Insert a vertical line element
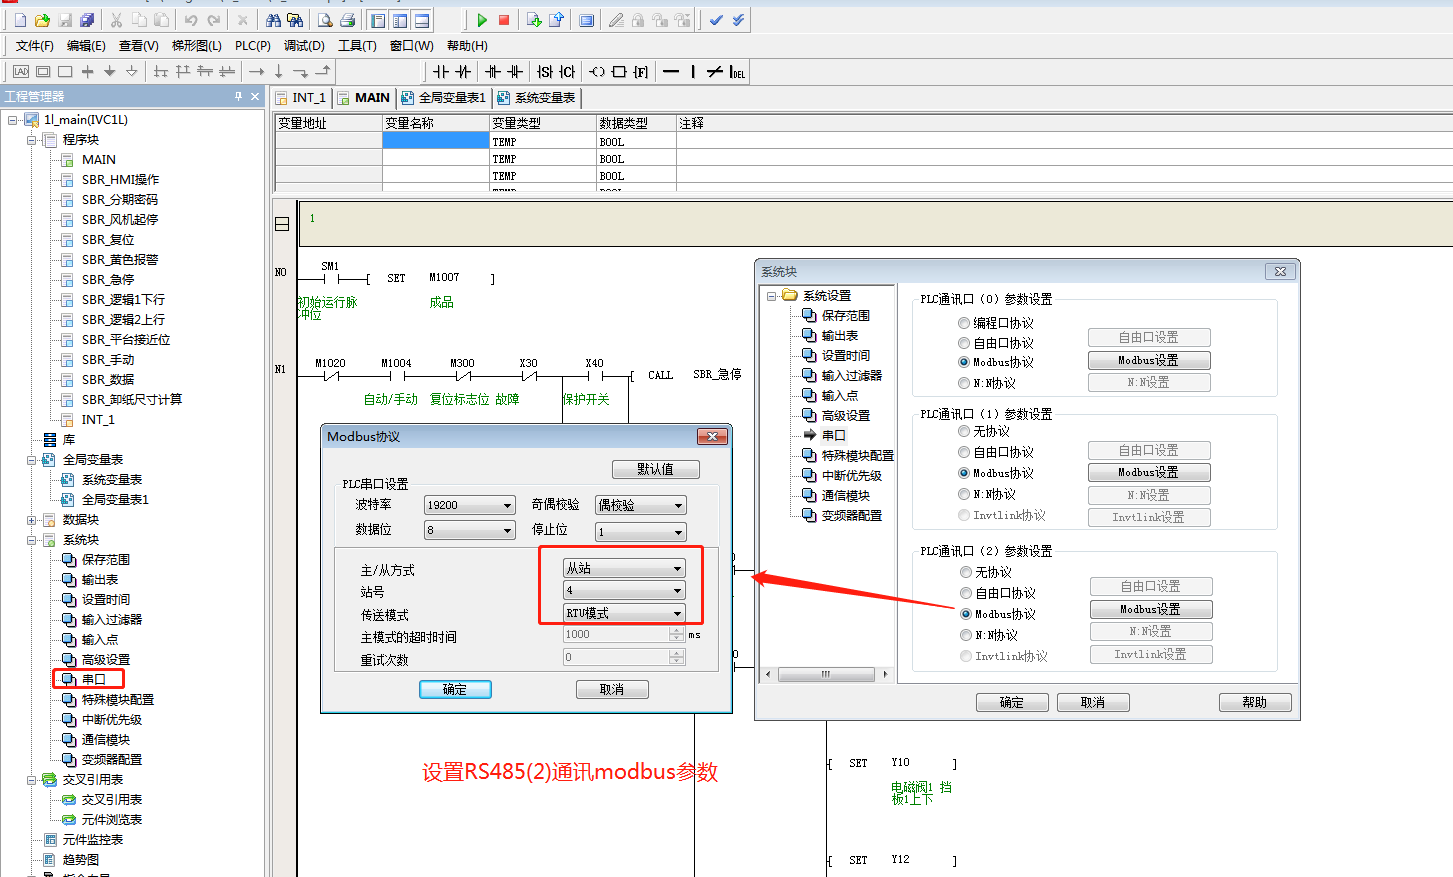Screen dimensions: 1453x877 (693, 72)
